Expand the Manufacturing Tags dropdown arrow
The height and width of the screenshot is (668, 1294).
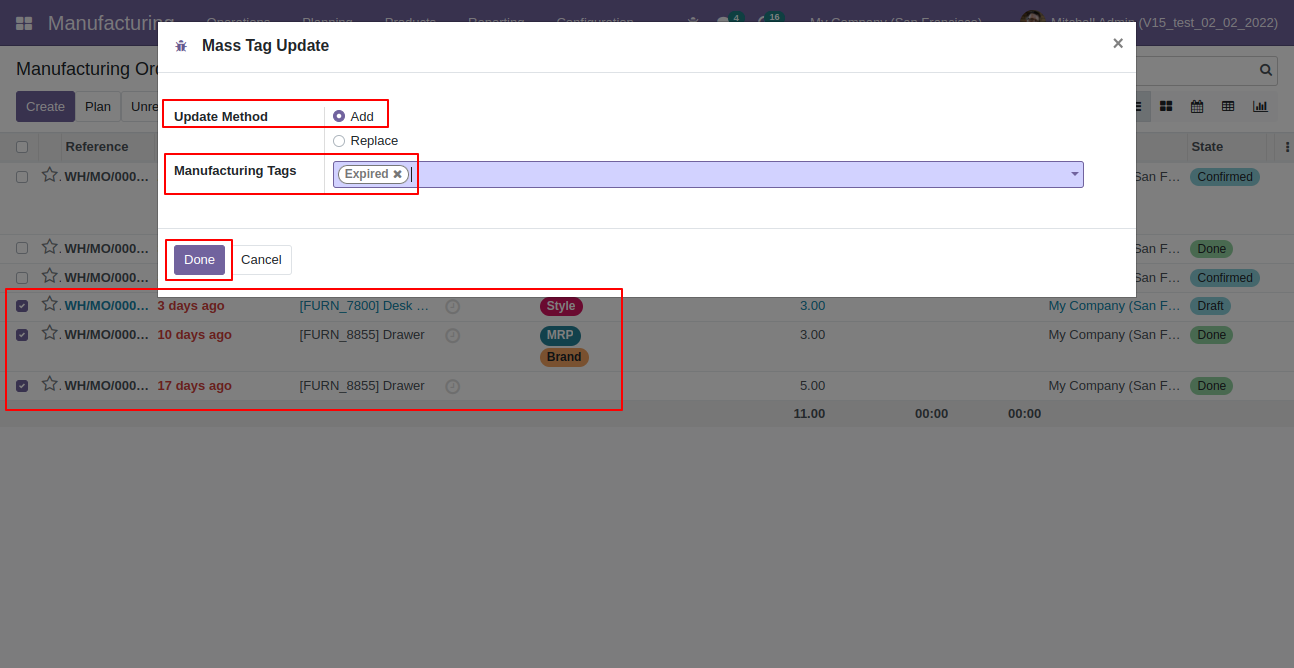[1075, 174]
